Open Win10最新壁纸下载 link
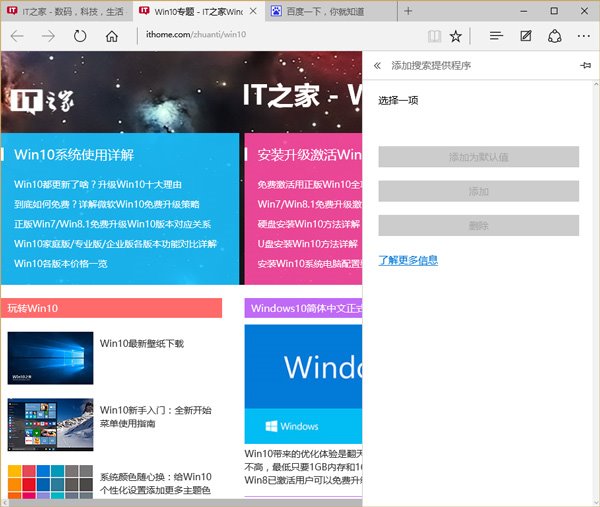Viewport: 600px width, 507px height. [x=142, y=344]
